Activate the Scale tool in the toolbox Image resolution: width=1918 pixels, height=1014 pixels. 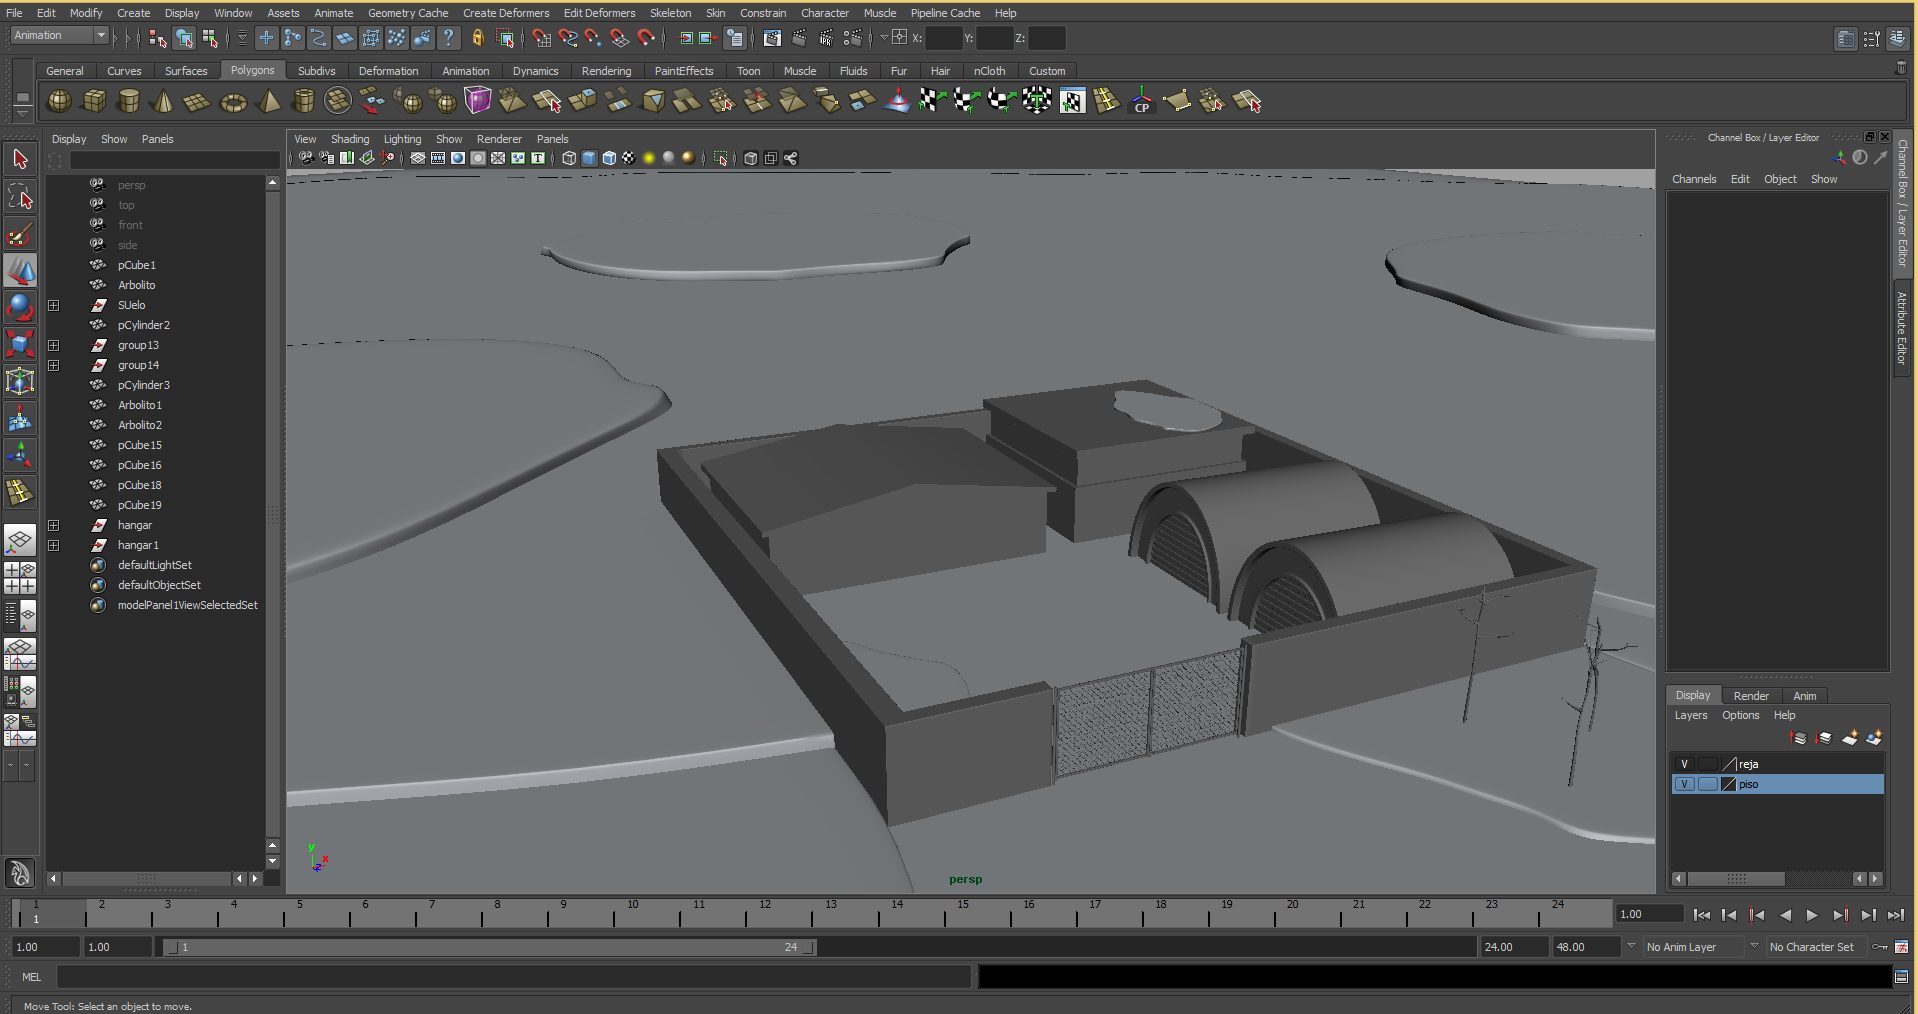pos(20,344)
